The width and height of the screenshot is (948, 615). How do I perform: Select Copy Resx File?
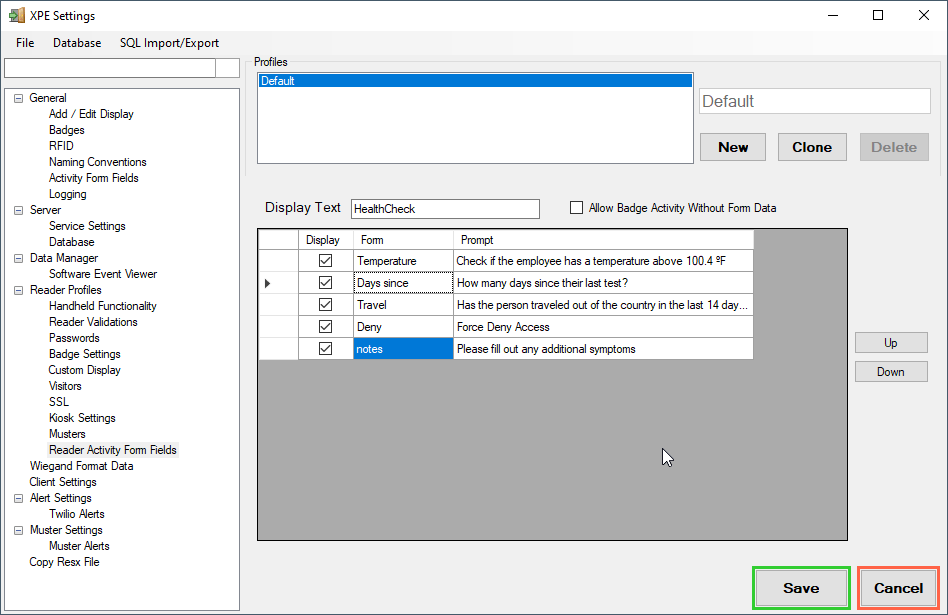pos(64,562)
